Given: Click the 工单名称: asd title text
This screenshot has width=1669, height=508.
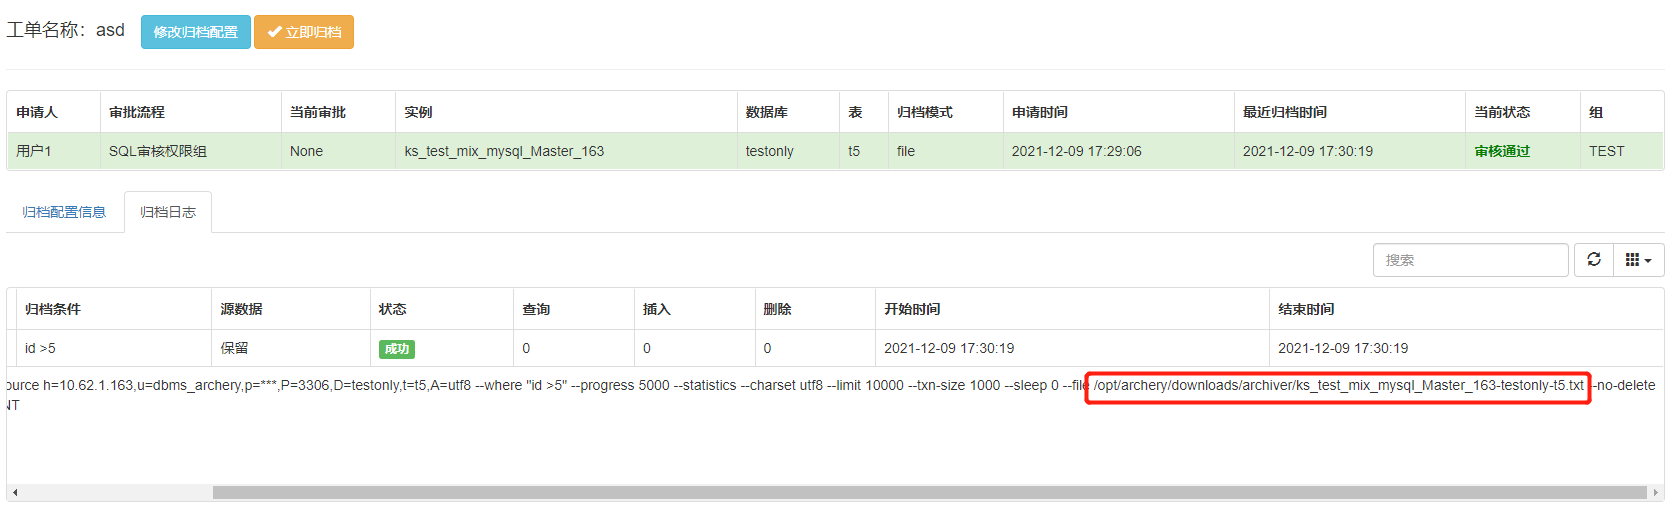Looking at the screenshot, I should click(66, 30).
